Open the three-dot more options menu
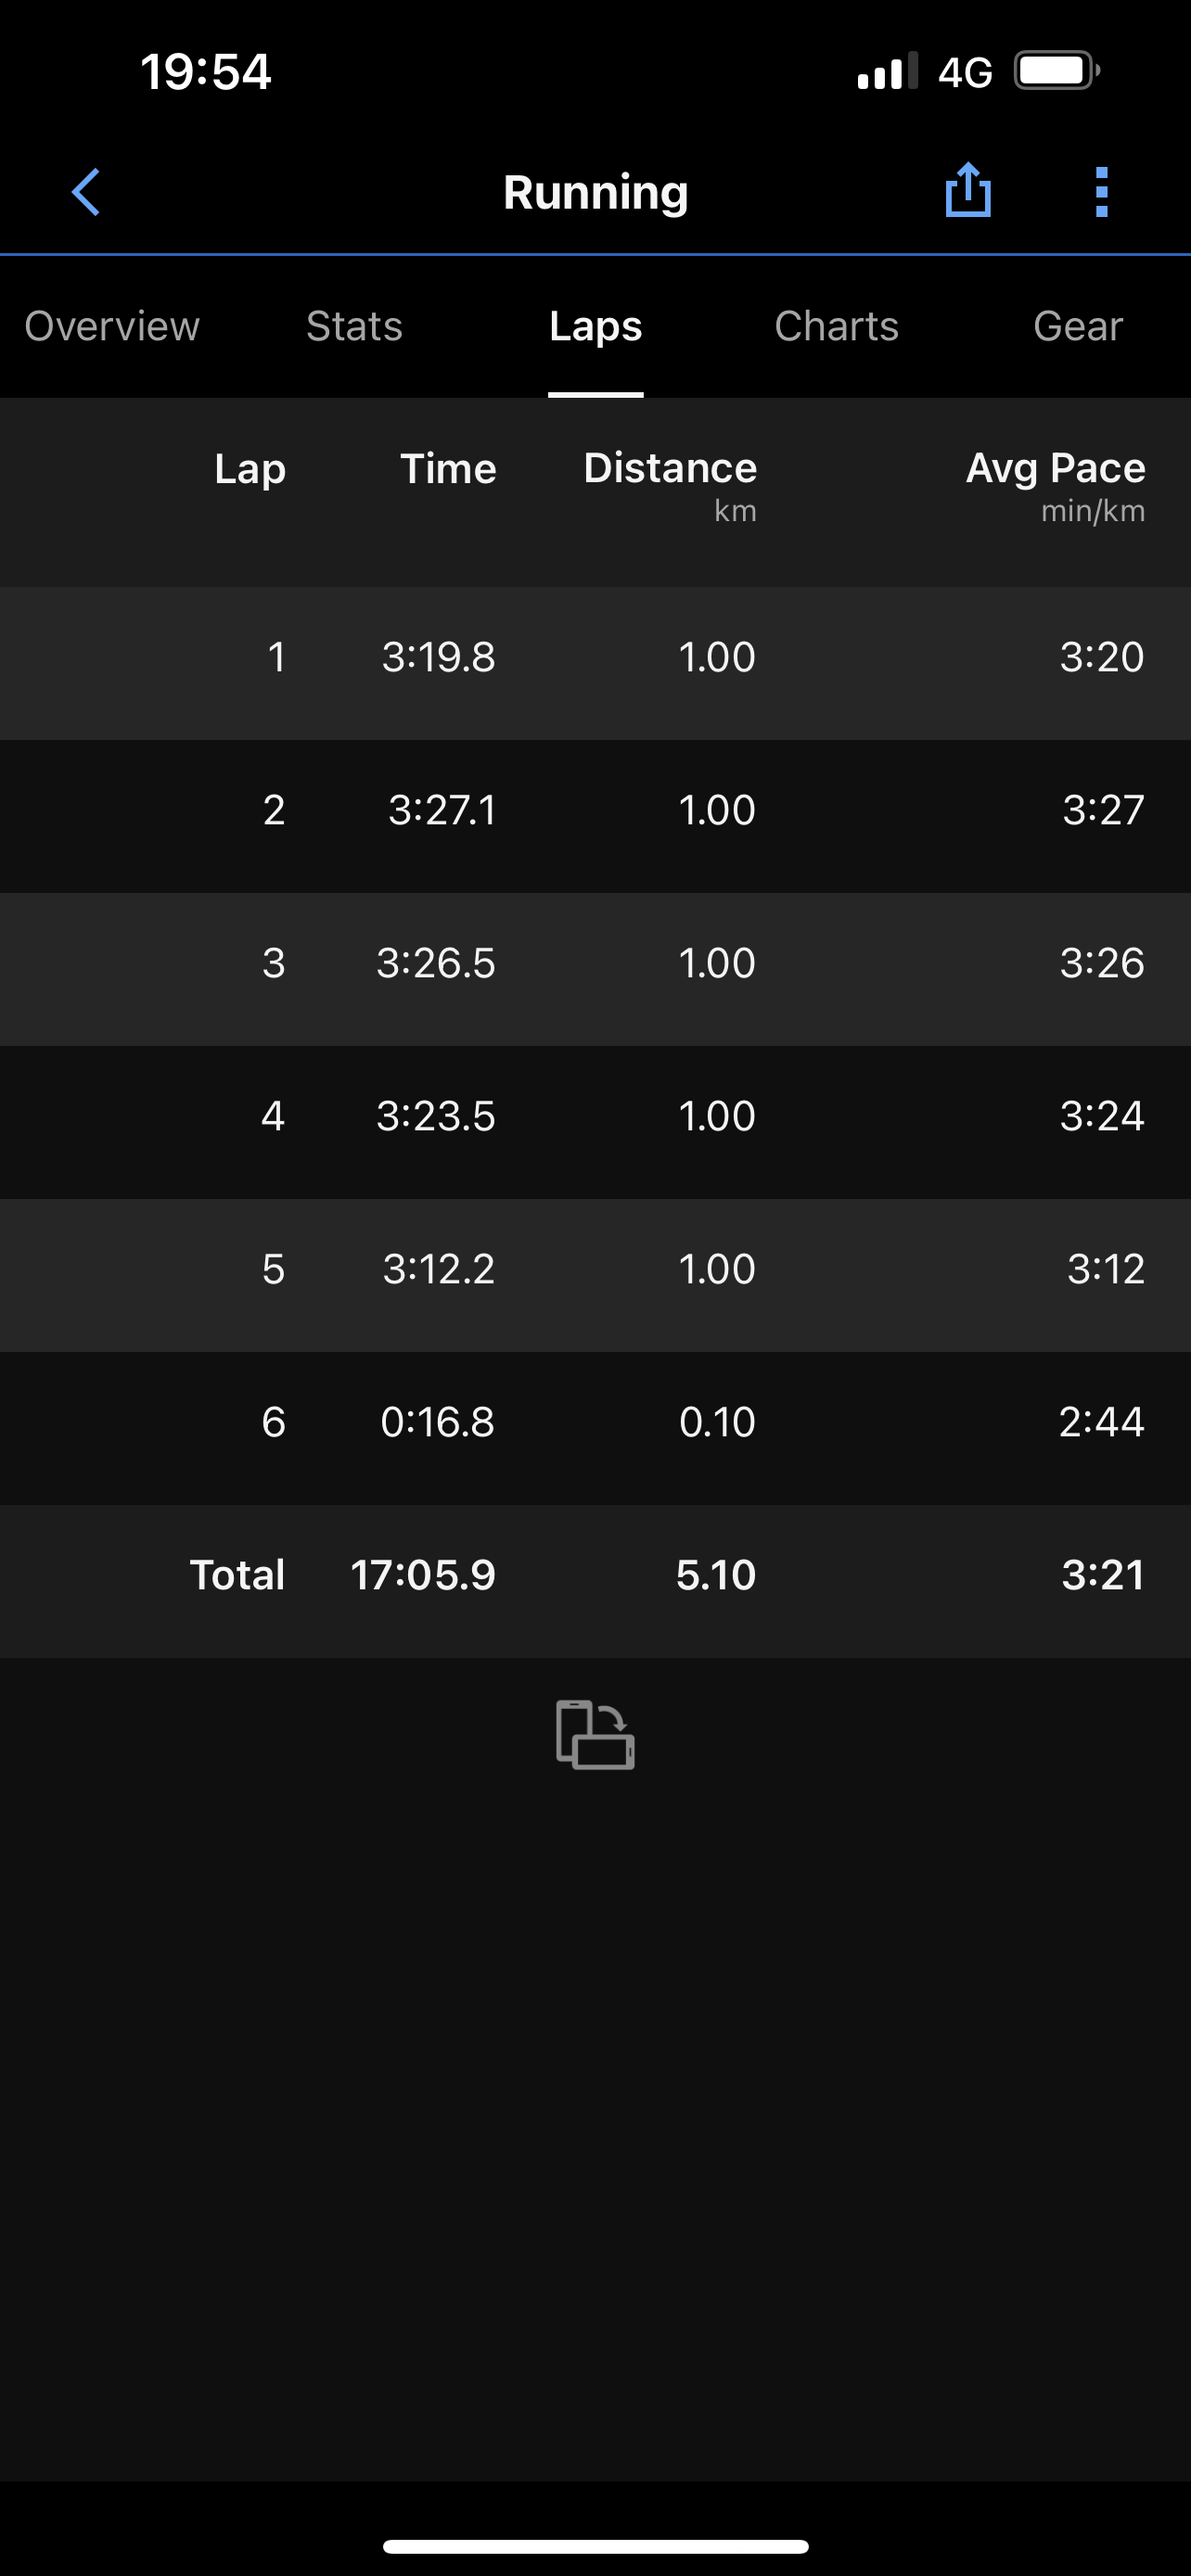Image resolution: width=1191 pixels, height=2576 pixels. pos(1101,192)
